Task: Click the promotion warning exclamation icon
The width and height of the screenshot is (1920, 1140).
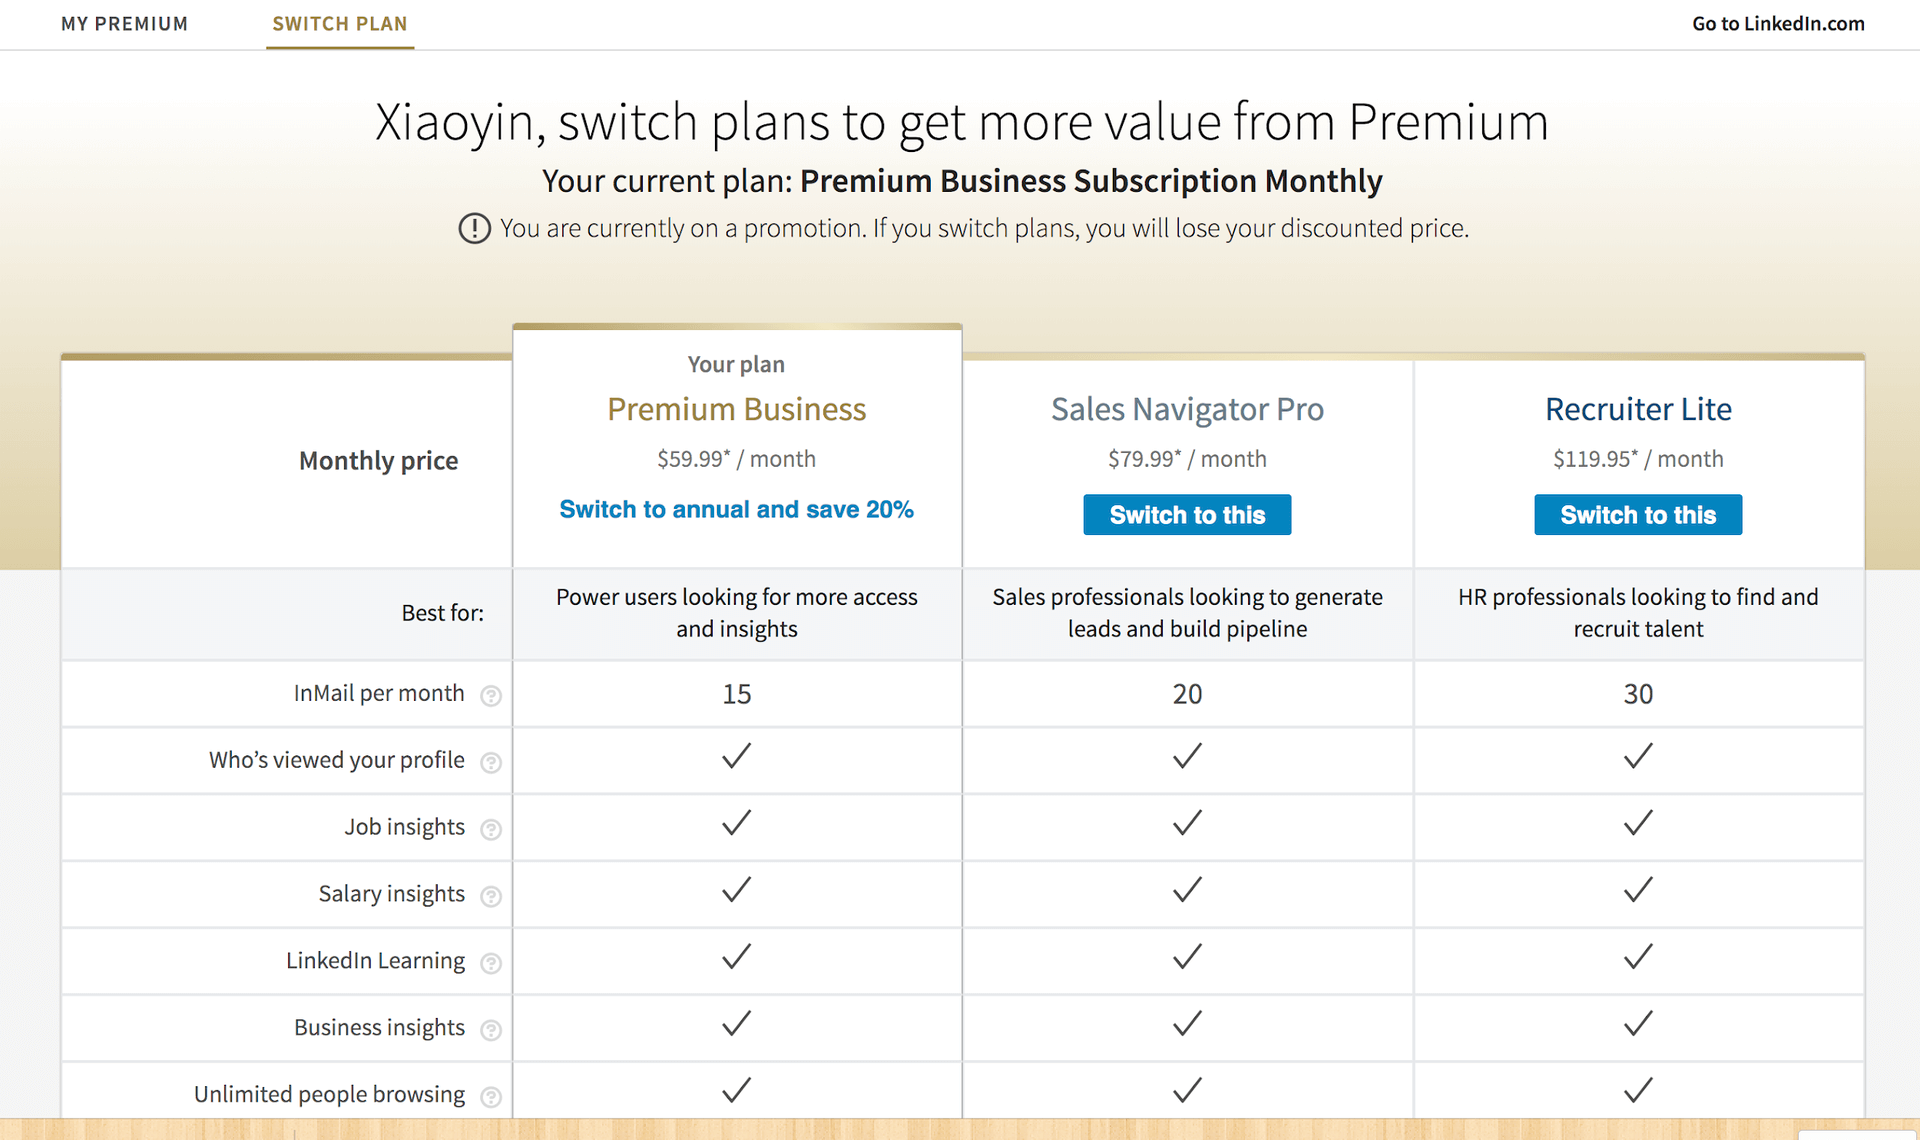Action: [x=474, y=229]
